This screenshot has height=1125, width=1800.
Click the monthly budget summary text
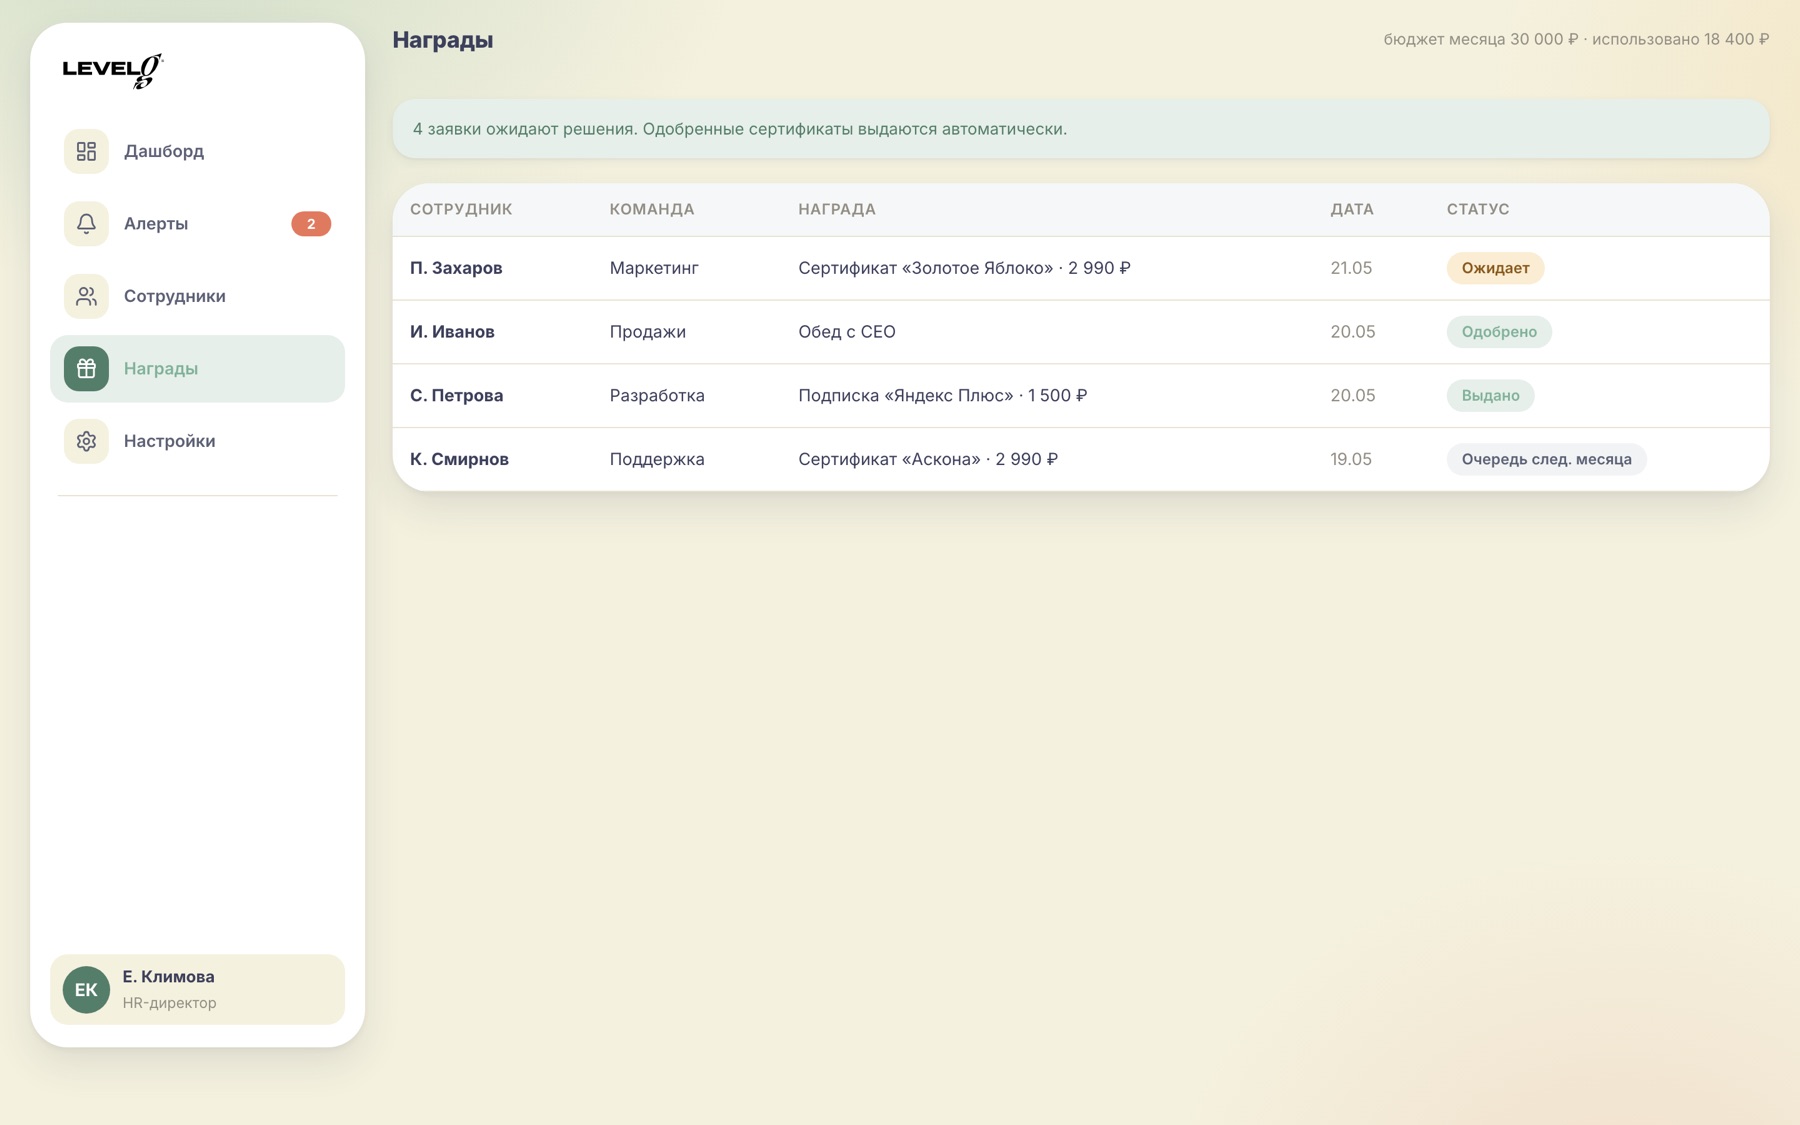click(x=1576, y=39)
